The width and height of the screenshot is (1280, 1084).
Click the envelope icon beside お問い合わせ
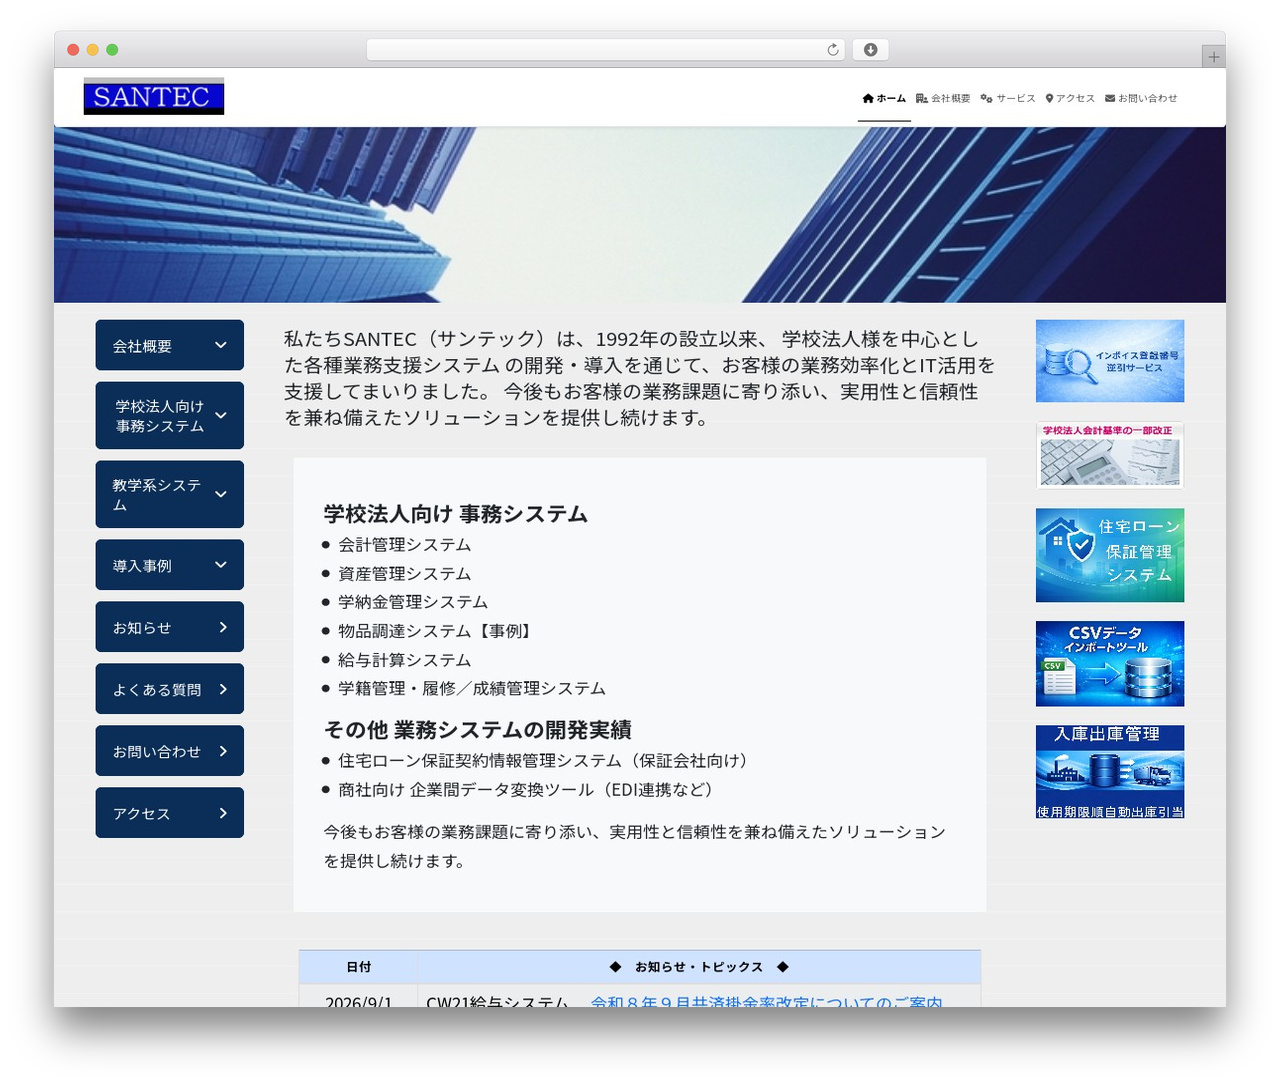(1110, 98)
